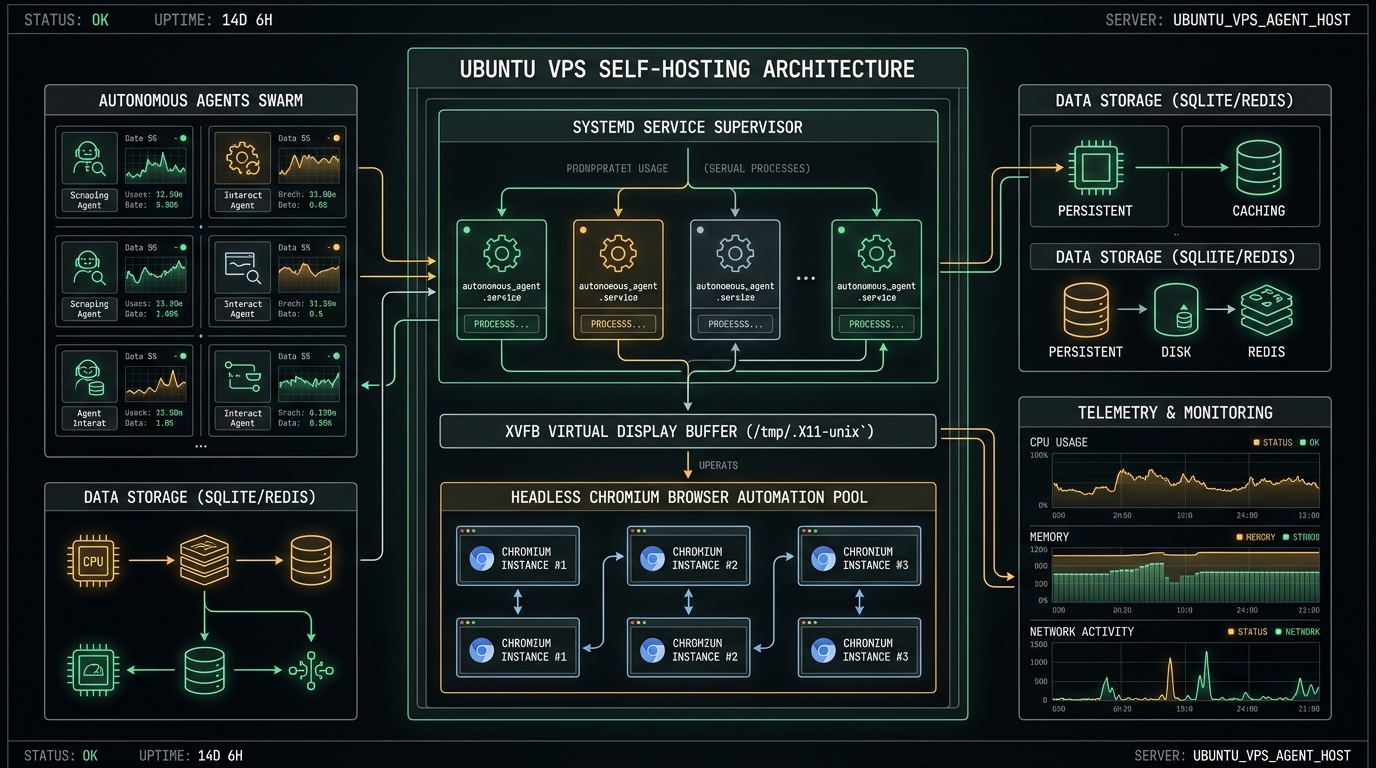This screenshot has height=768, width=1376.
Task: Click the orange PROCESS button
Action: click(618, 324)
